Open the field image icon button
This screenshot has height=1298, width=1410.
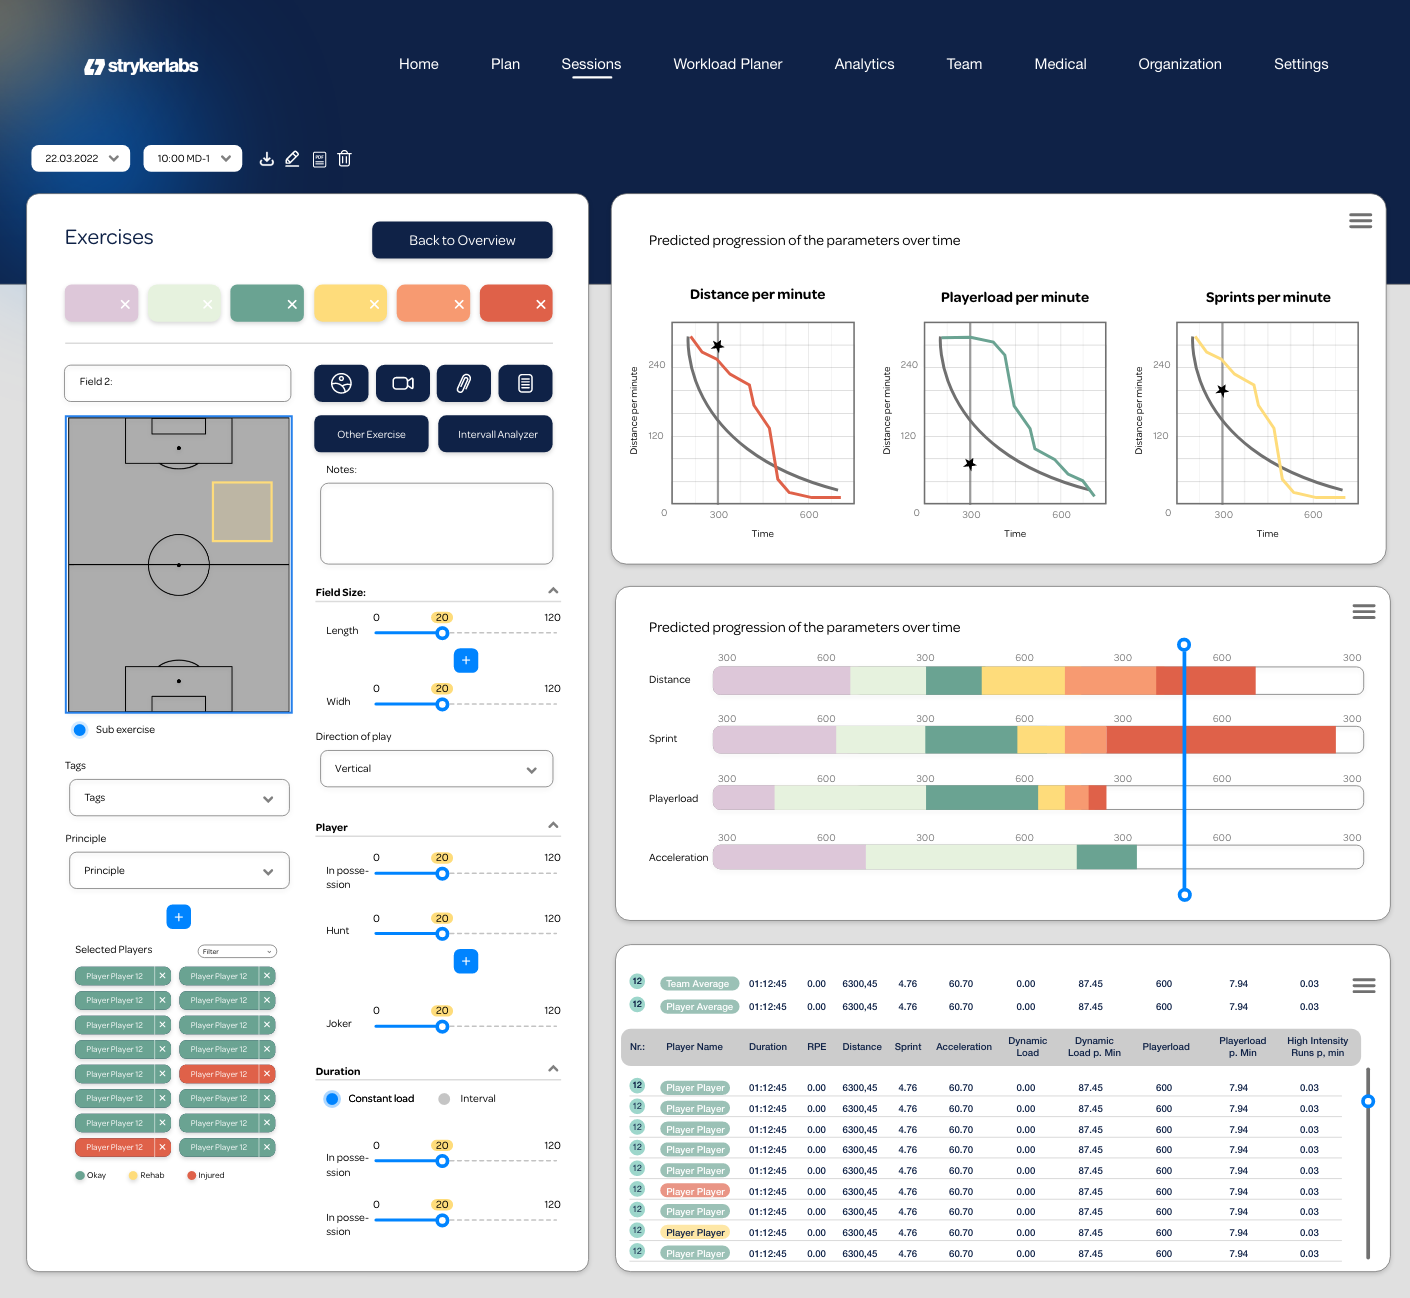coord(341,383)
